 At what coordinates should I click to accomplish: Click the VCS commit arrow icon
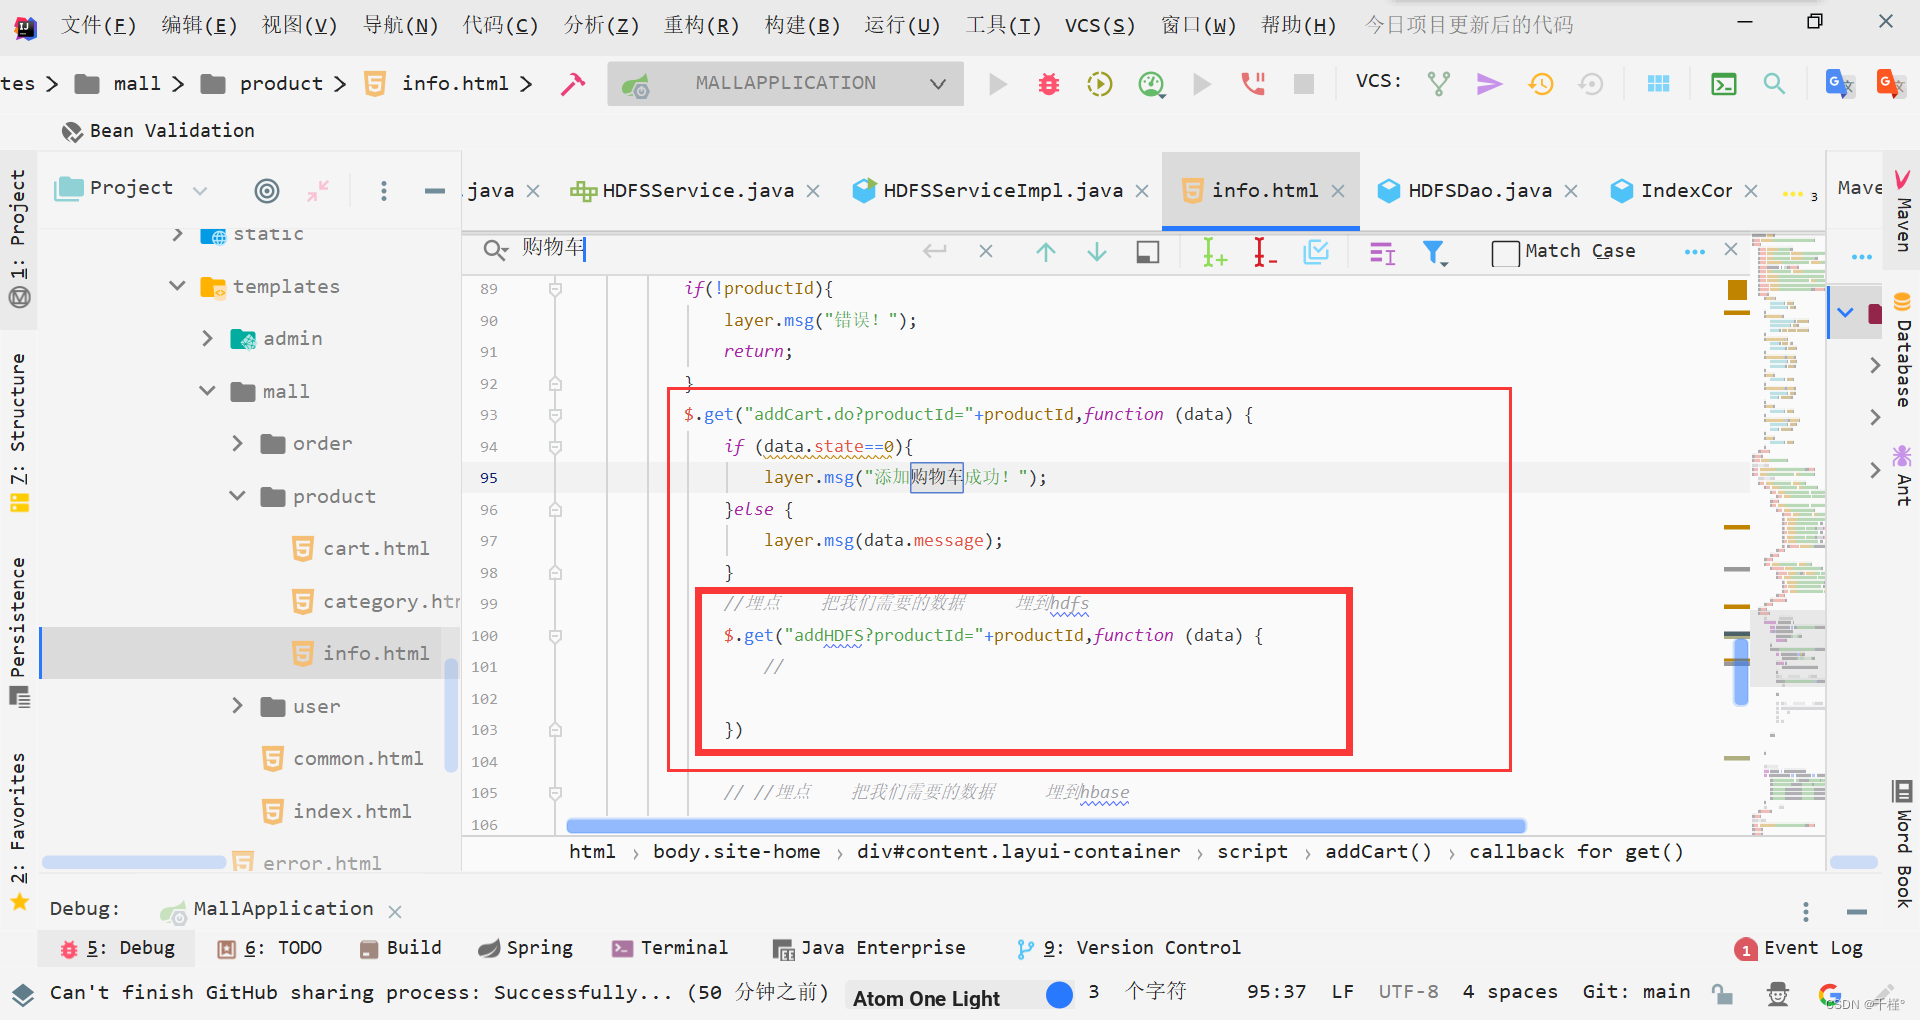click(x=1489, y=84)
